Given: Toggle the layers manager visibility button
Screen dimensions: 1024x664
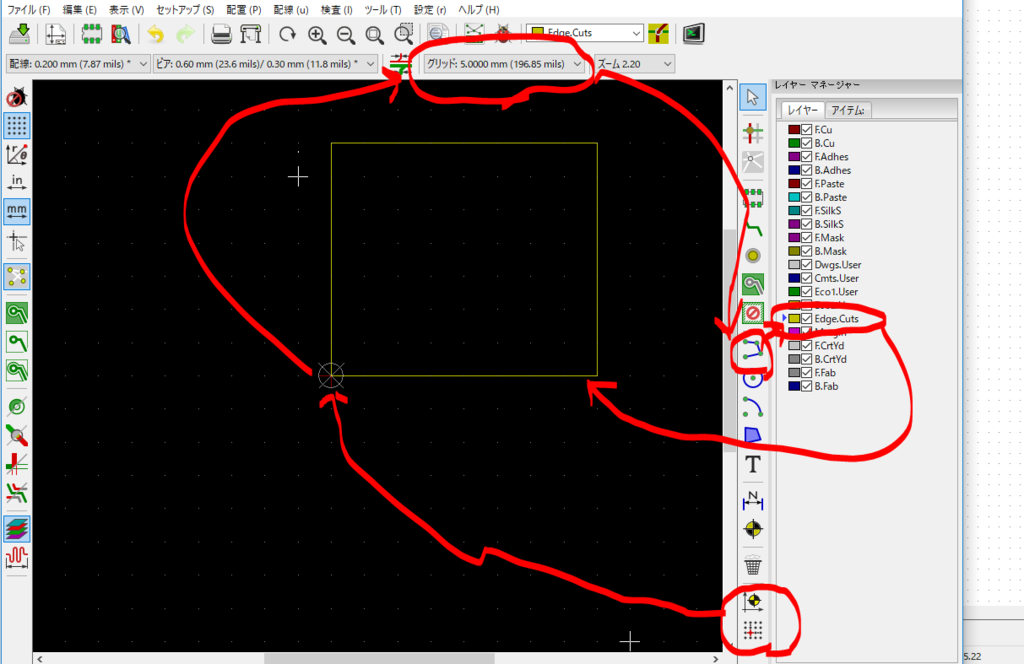Looking at the screenshot, I should point(16,529).
